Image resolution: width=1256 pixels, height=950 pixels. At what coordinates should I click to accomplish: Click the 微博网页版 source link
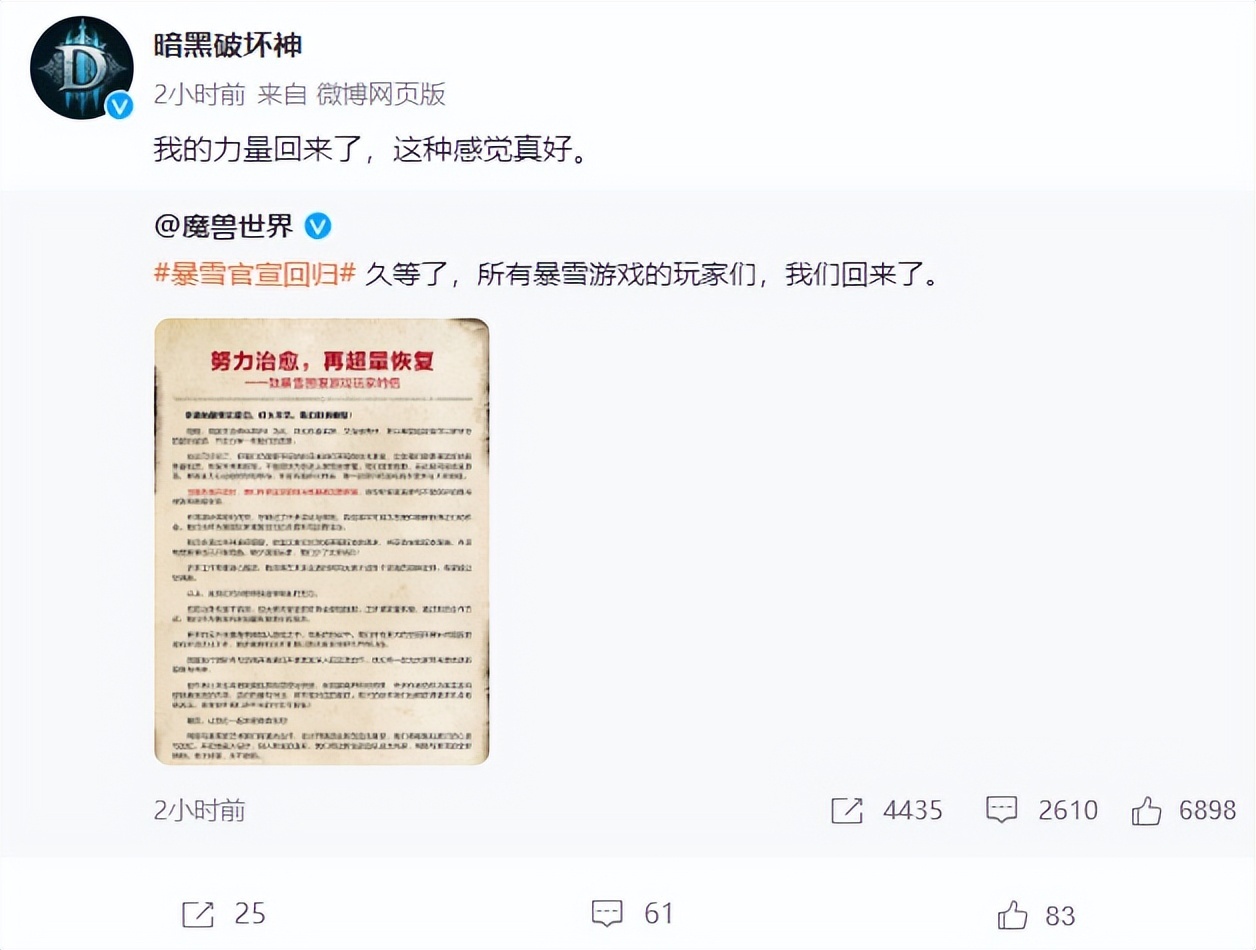(381, 95)
